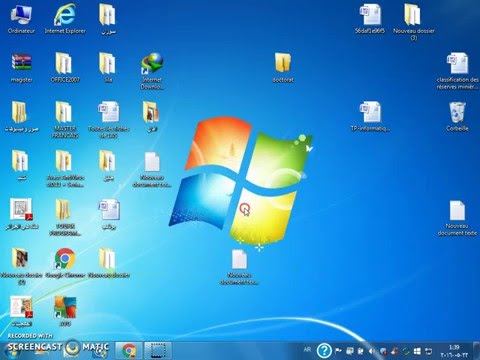Launch the Internet Download Manager shortcut

click(x=152, y=71)
